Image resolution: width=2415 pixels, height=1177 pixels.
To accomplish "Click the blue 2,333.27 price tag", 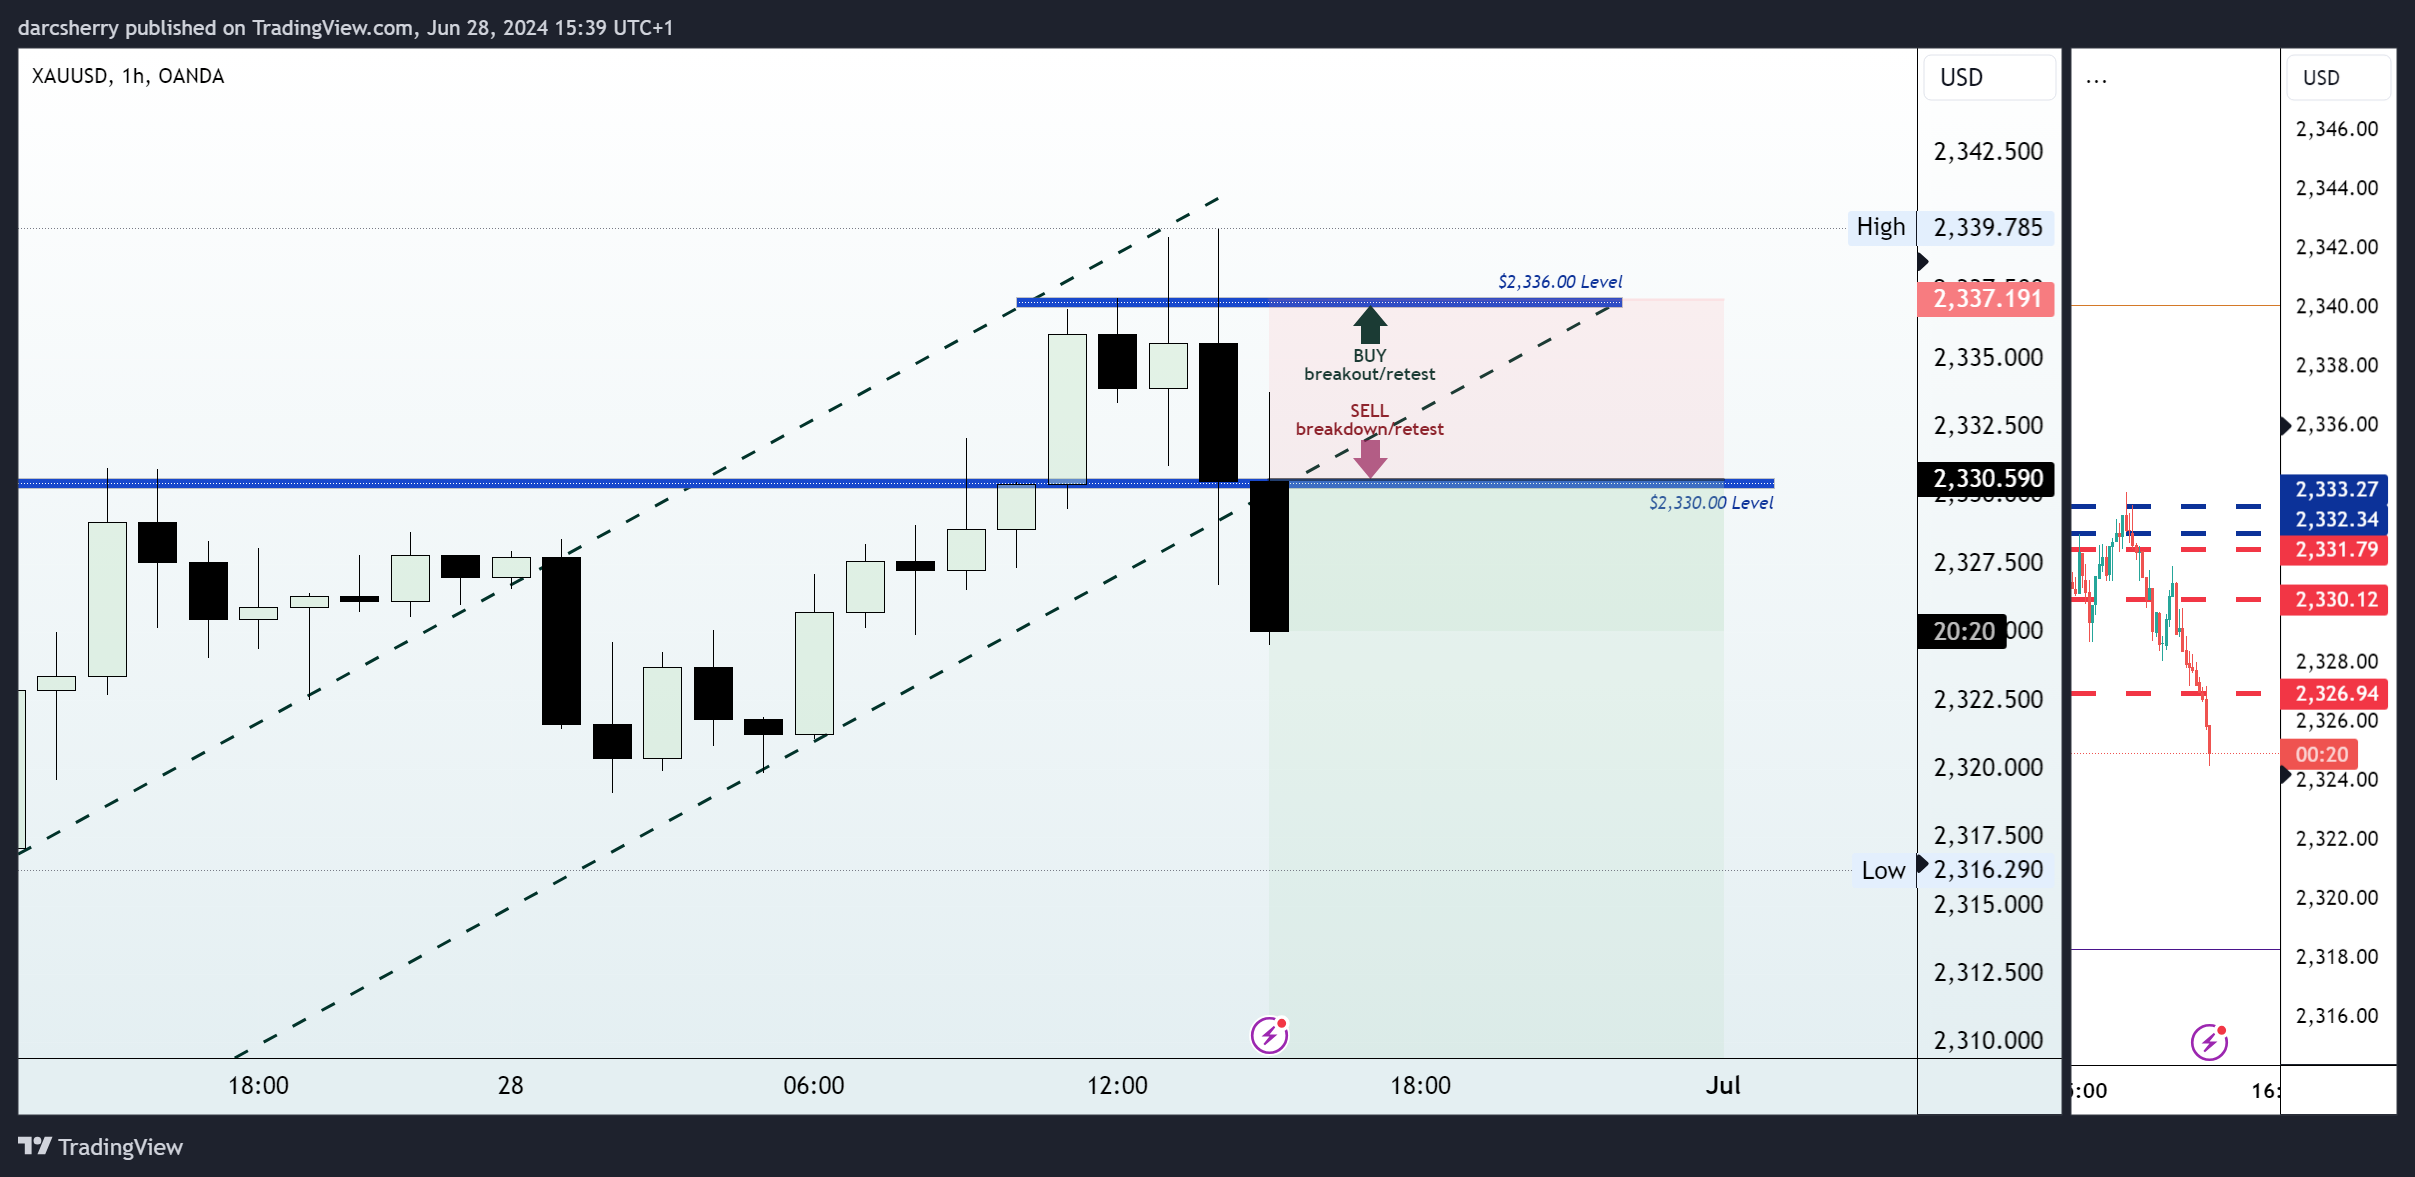I will point(2335,489).
